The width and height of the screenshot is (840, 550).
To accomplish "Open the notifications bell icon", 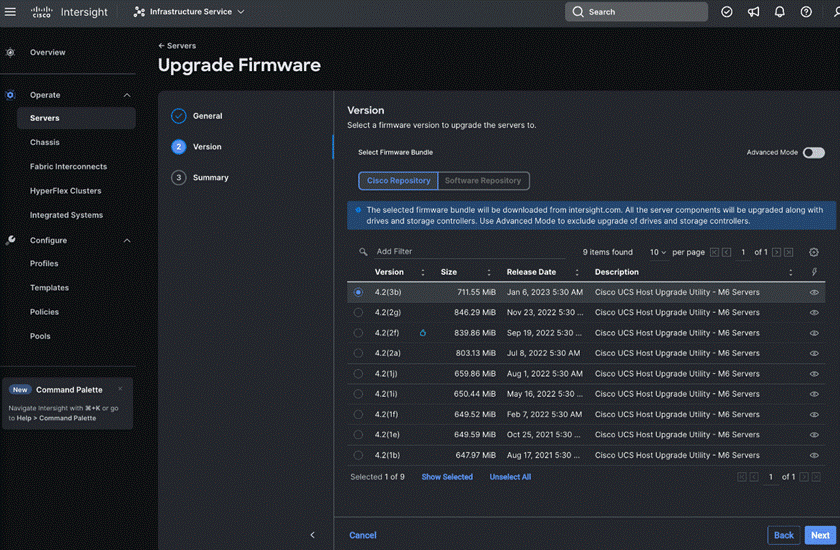I will pos(779,12).
